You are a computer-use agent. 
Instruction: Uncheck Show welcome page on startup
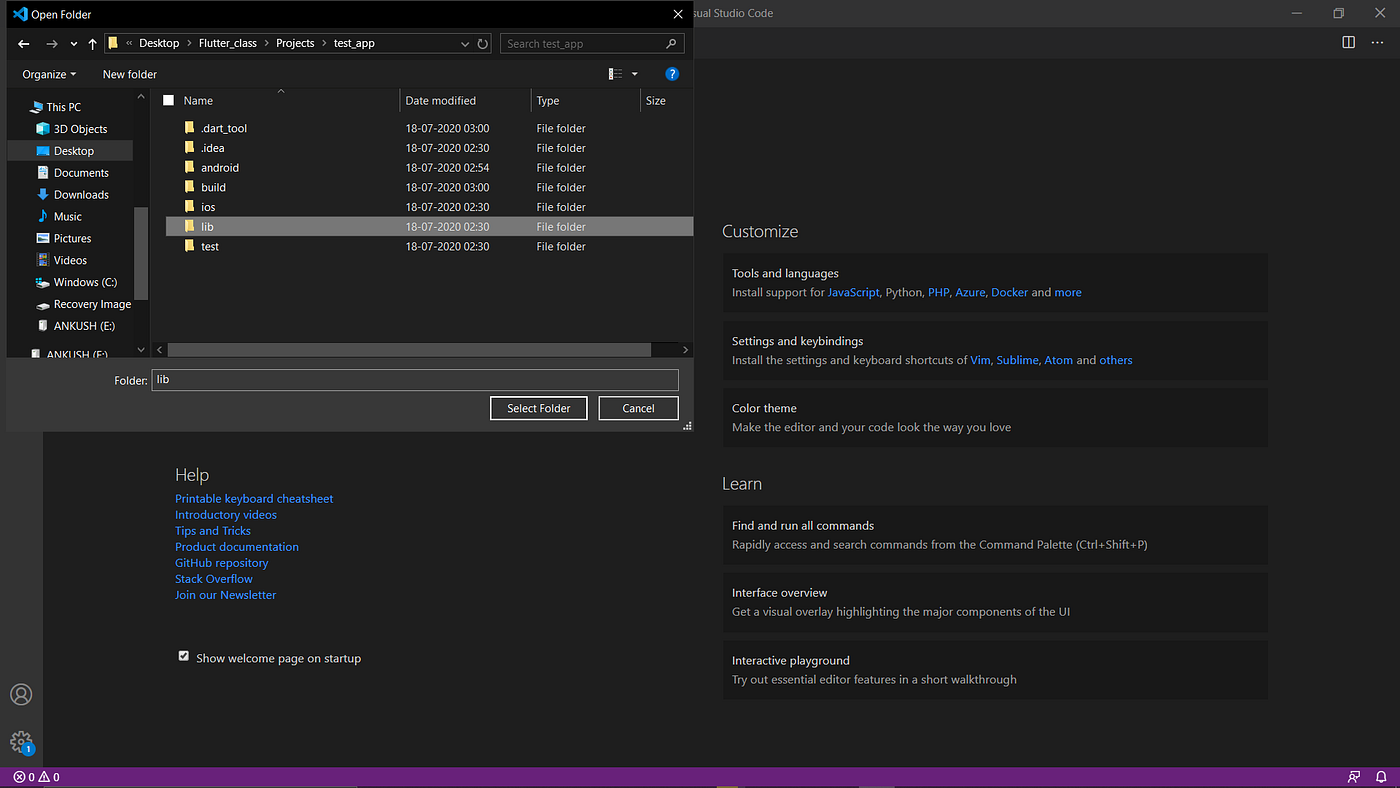click(184, 655)
